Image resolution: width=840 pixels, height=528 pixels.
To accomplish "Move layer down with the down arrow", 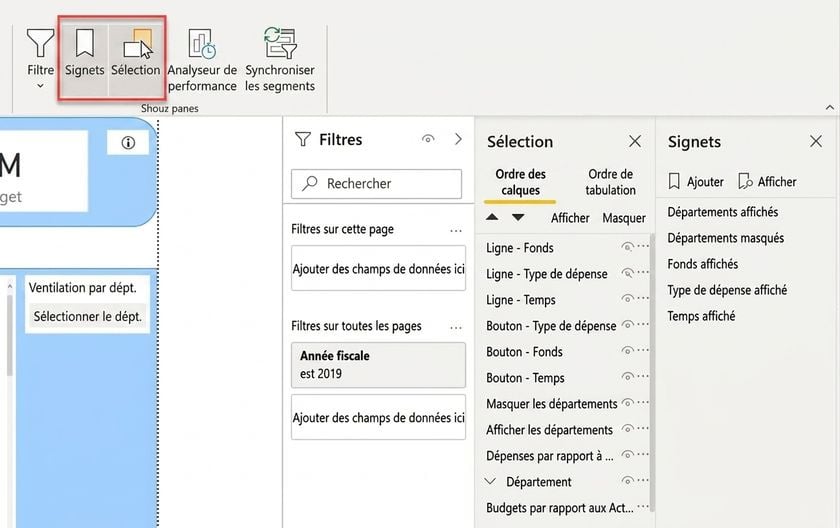I will [518, 217].
